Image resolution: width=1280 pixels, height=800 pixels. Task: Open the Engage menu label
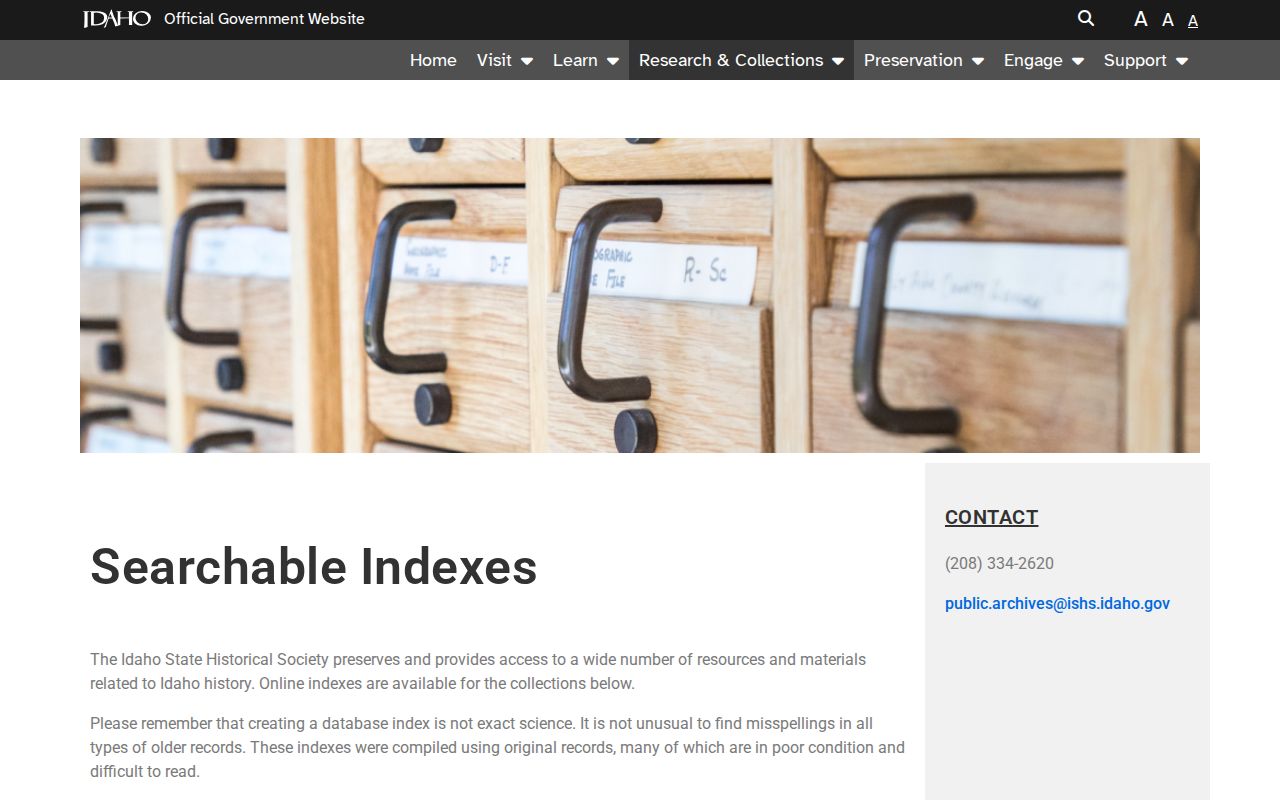pyautogui.click(x=1033, y=60)
